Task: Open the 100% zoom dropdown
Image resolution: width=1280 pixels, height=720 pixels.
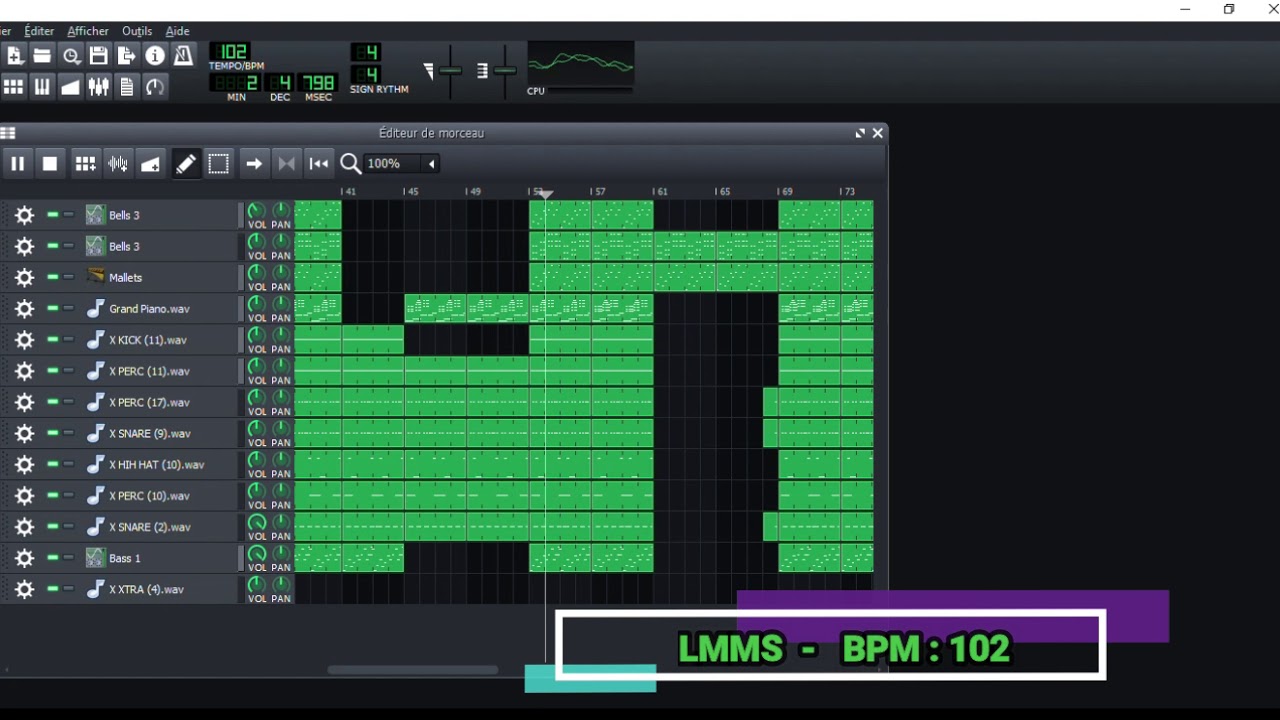Action: pos(402,164)
